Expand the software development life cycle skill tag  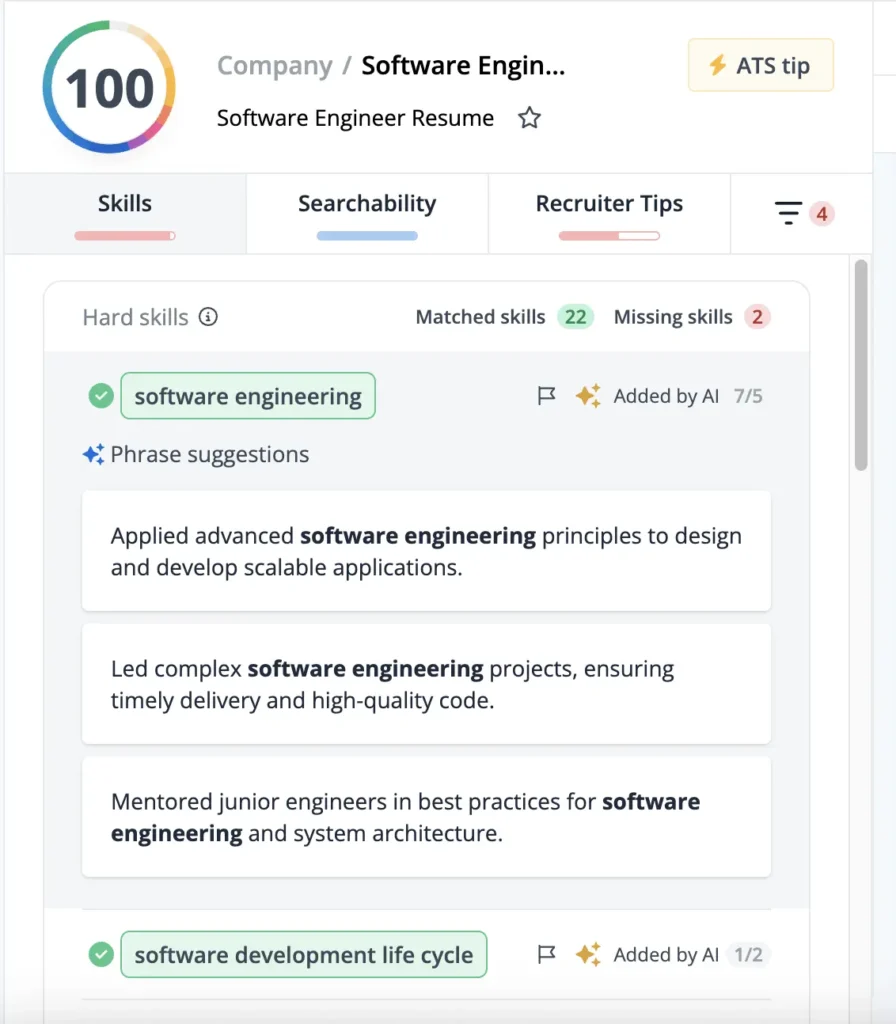[303, 955]
